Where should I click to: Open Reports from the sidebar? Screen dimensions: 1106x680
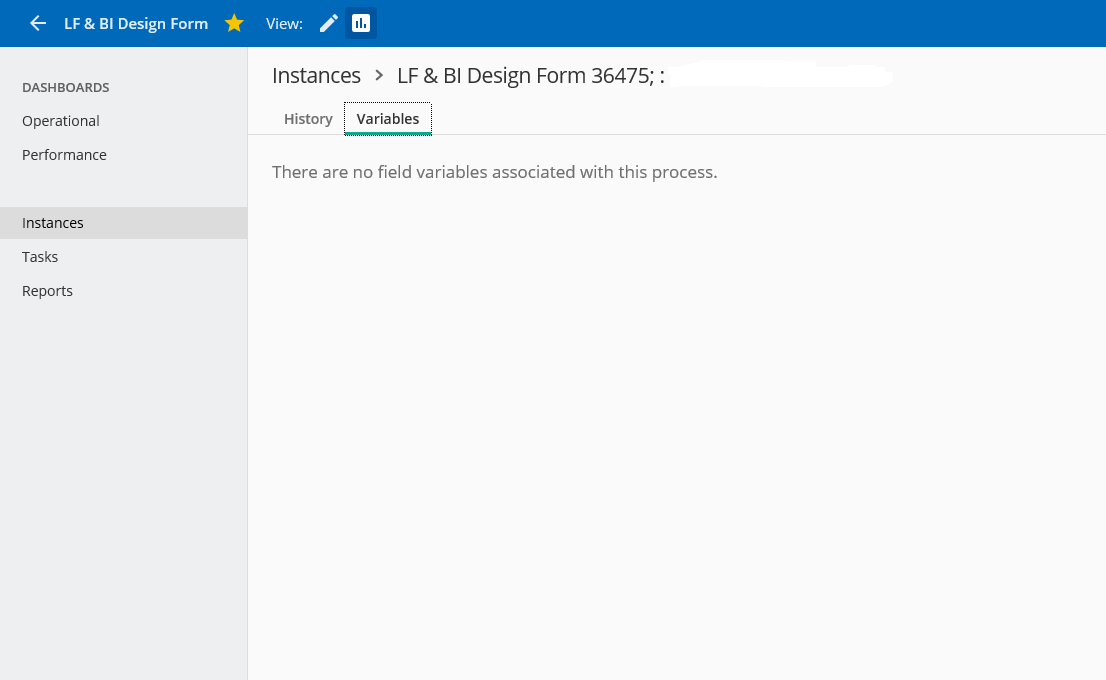tap(47, 291)
